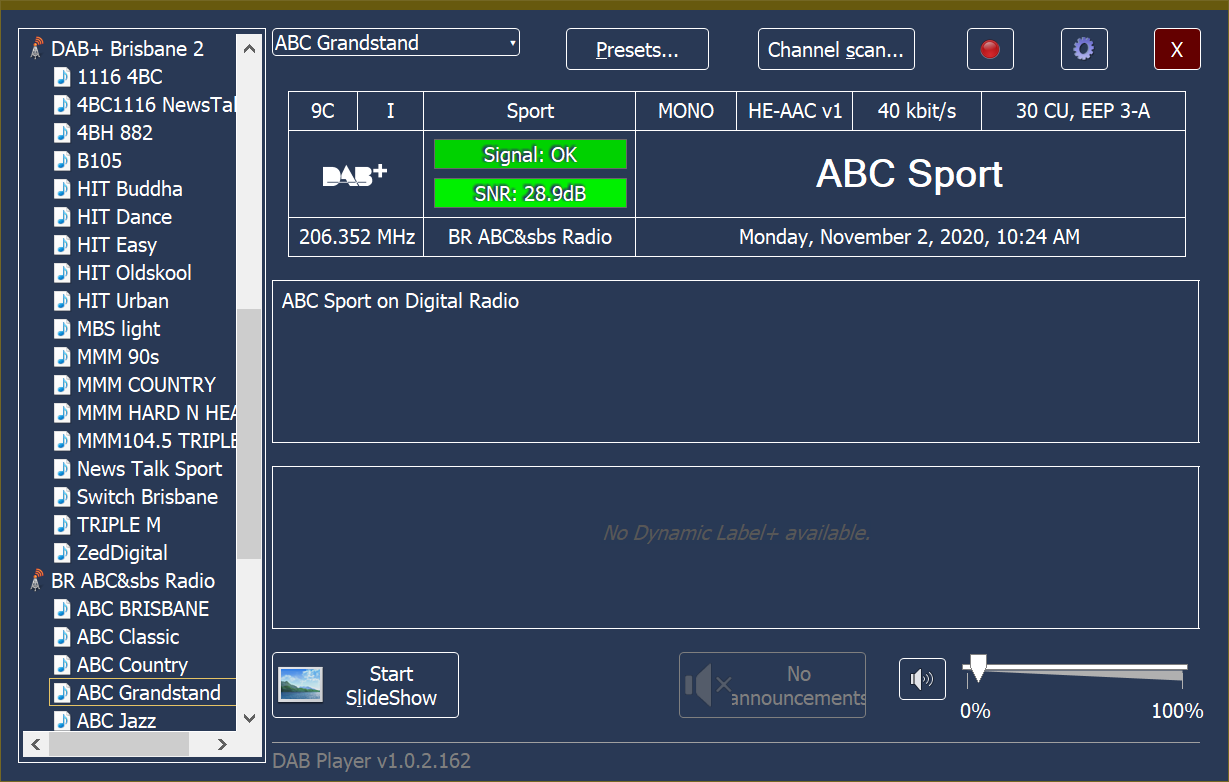Select HIT Oldskool in station list
The height and width of the screenshot is (782, 1229).
pos(134,273)
